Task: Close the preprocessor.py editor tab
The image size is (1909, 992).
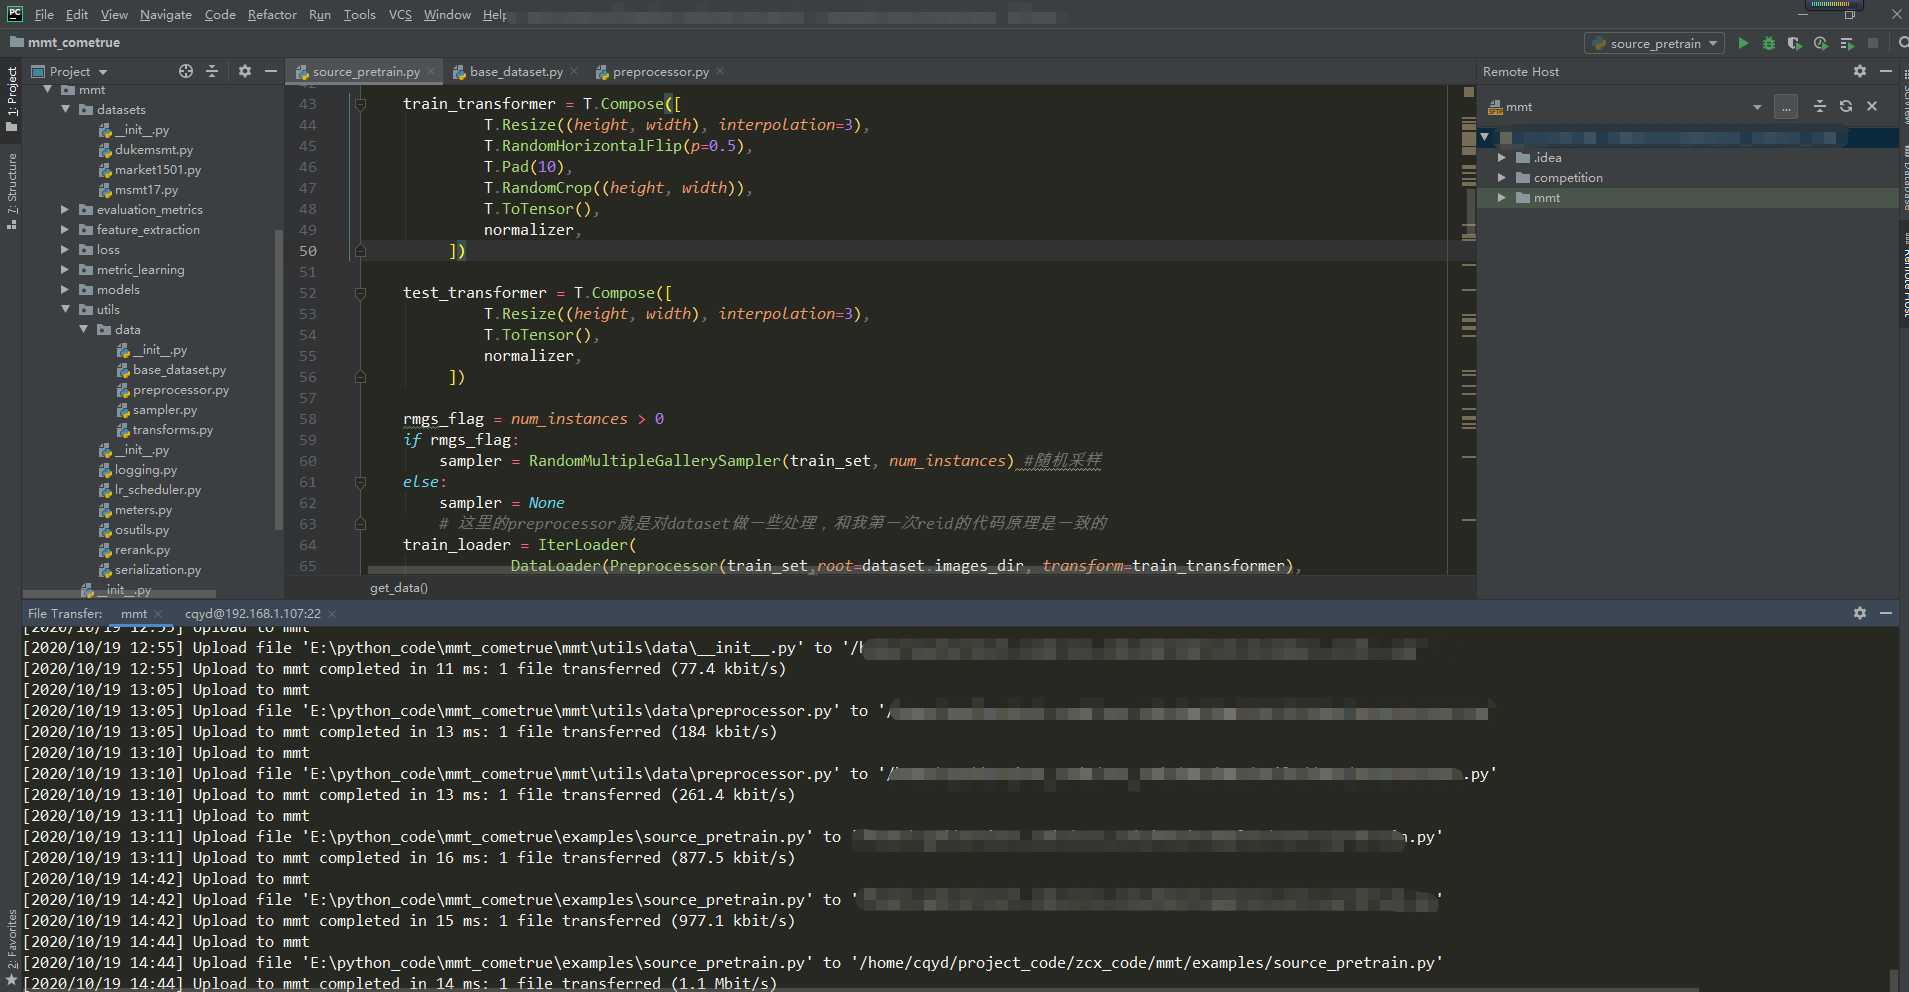Action: (720, 72)
